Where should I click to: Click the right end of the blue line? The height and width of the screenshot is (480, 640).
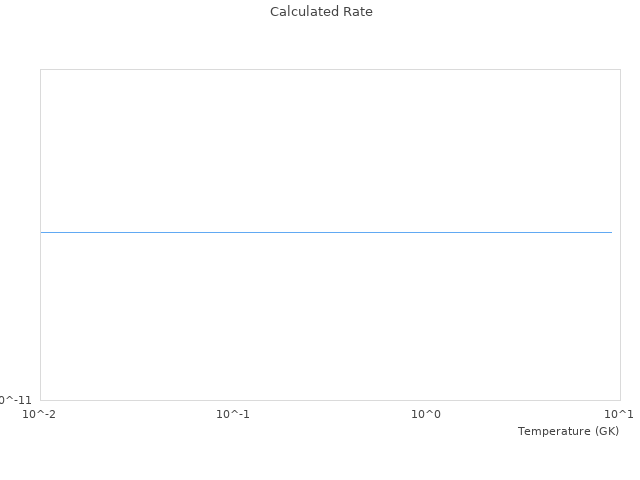tap(611, 232)
